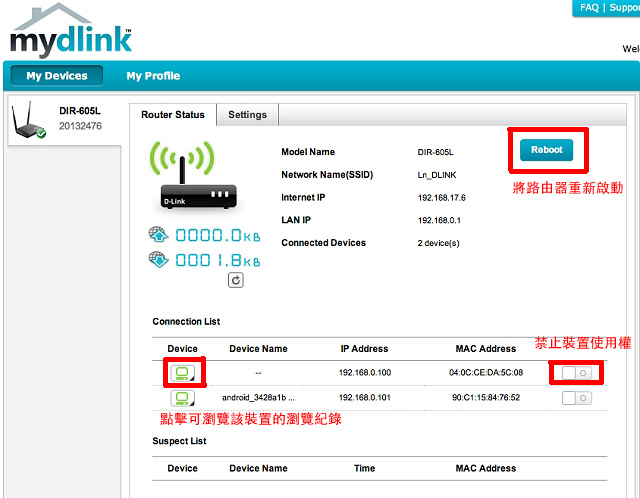Image resolution: width=640 pixels, height=498 pixels.
Task: Click the download traffic globe icon
Action: point(158,260)
